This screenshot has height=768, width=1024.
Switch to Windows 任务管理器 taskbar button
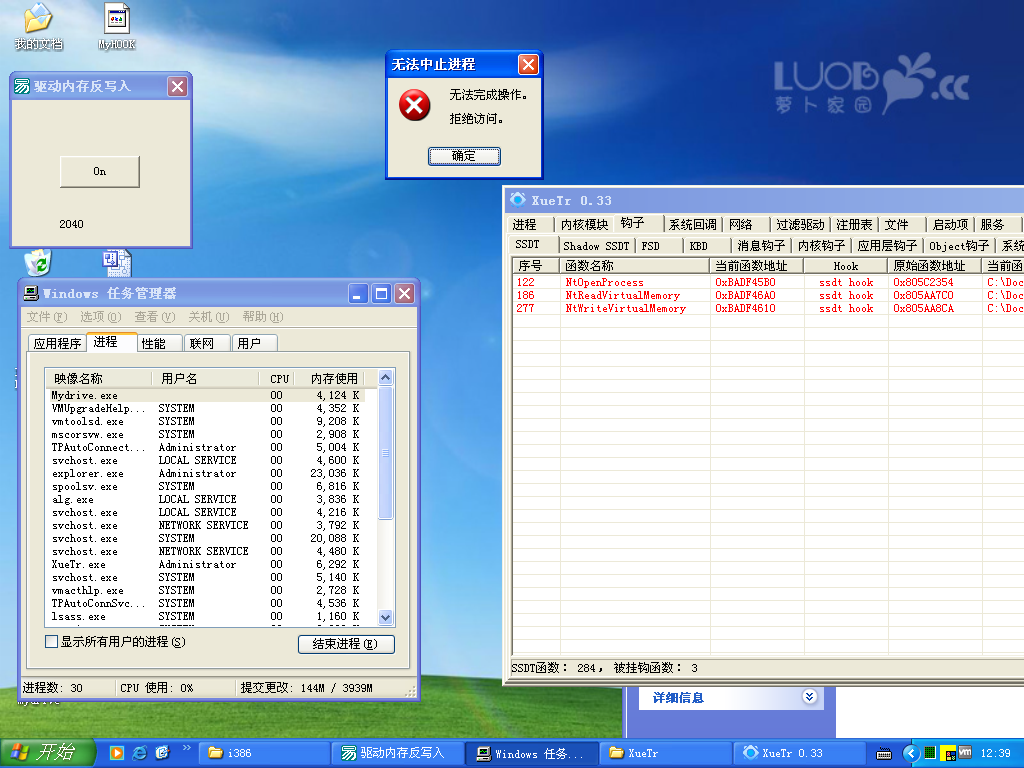click(532, 753)
